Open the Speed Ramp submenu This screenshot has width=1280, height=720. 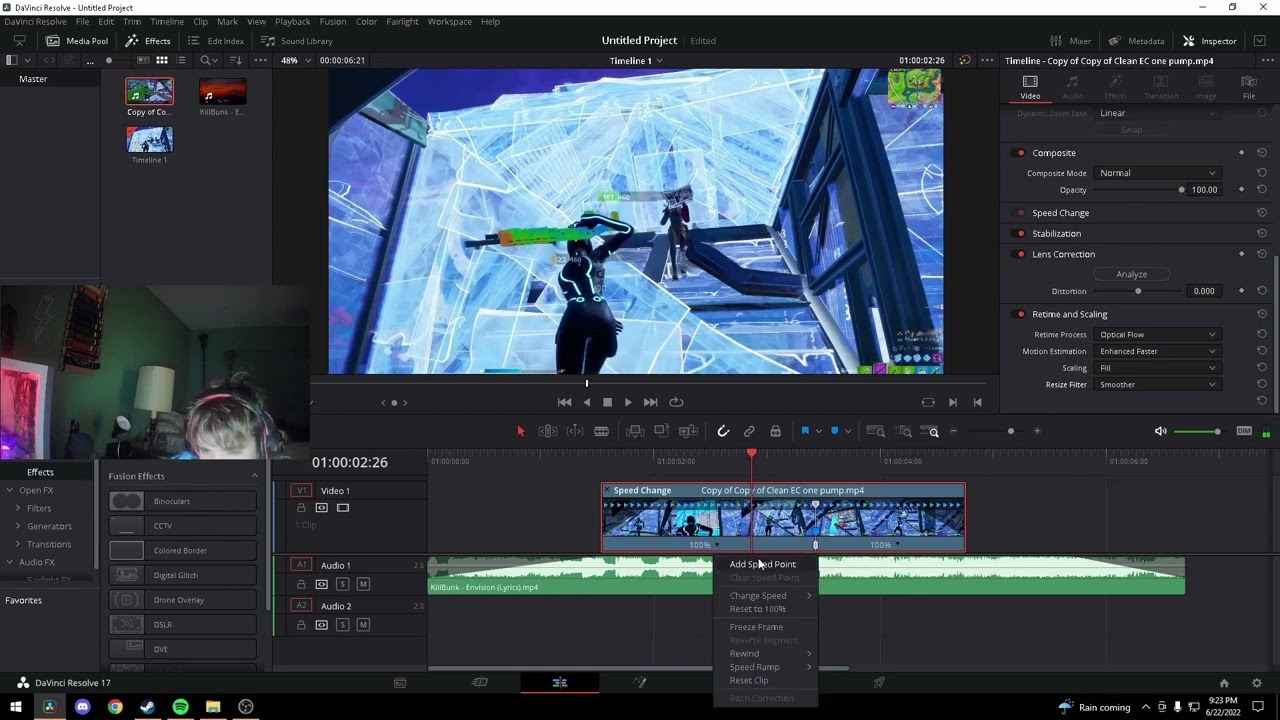765,667
